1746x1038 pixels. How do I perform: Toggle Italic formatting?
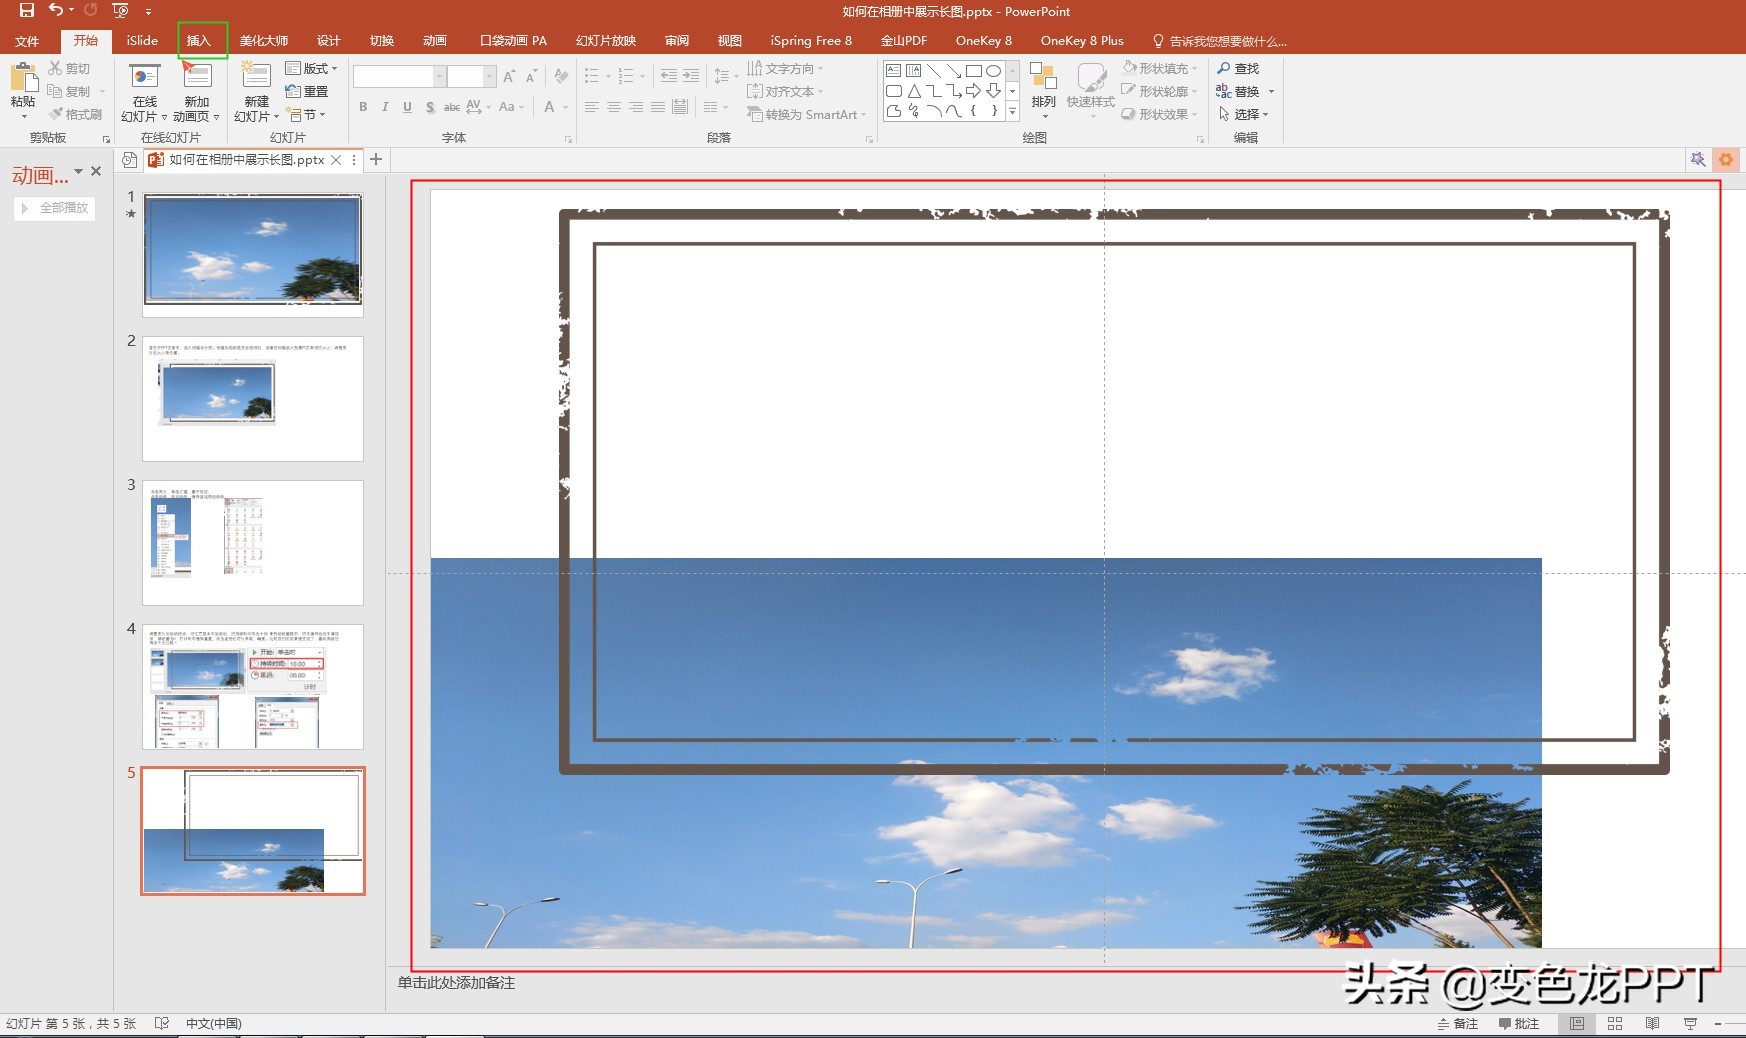385,107
